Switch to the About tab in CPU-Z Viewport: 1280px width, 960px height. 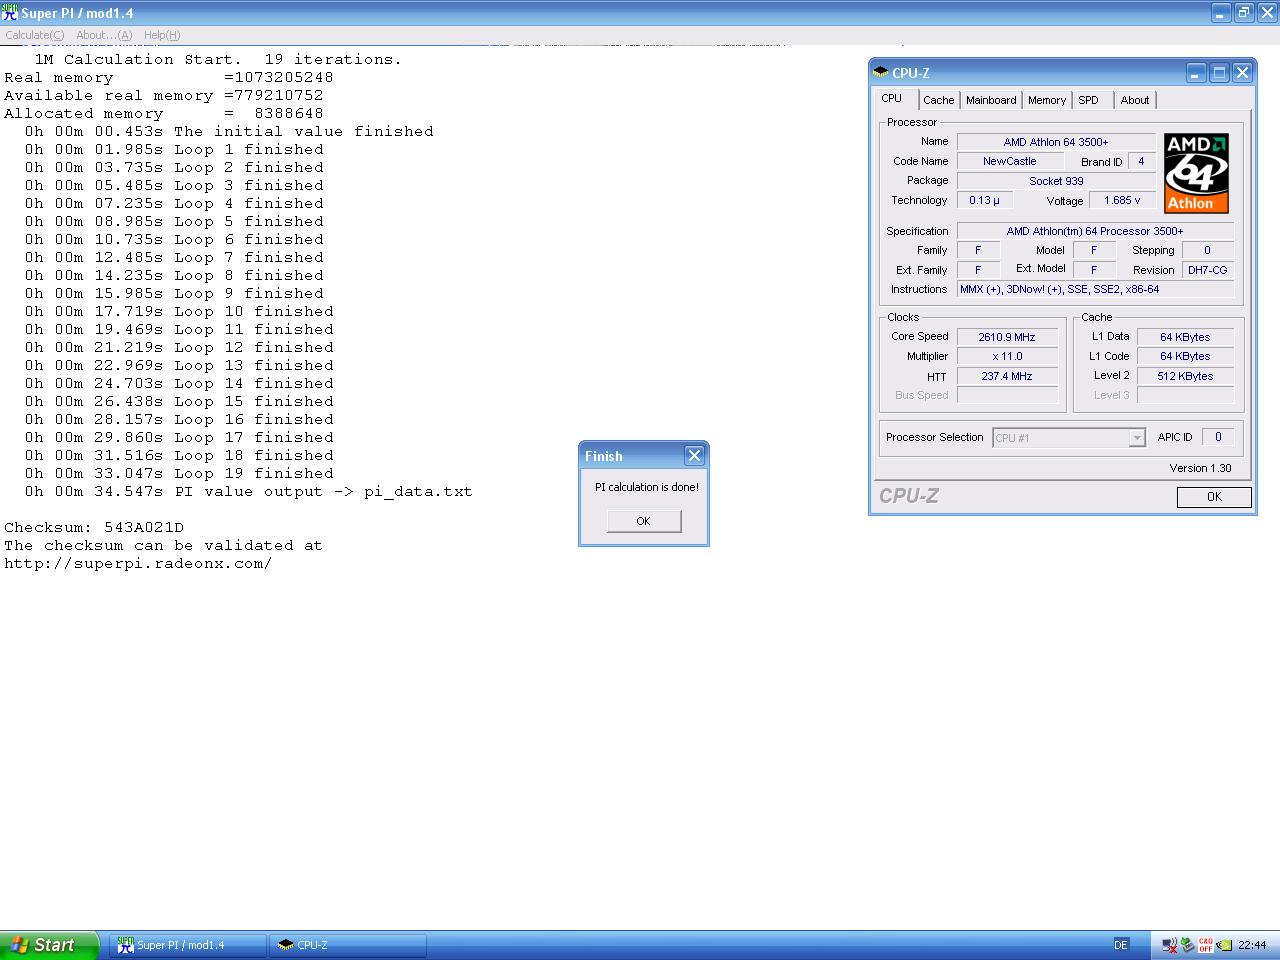pos(1135,100)
